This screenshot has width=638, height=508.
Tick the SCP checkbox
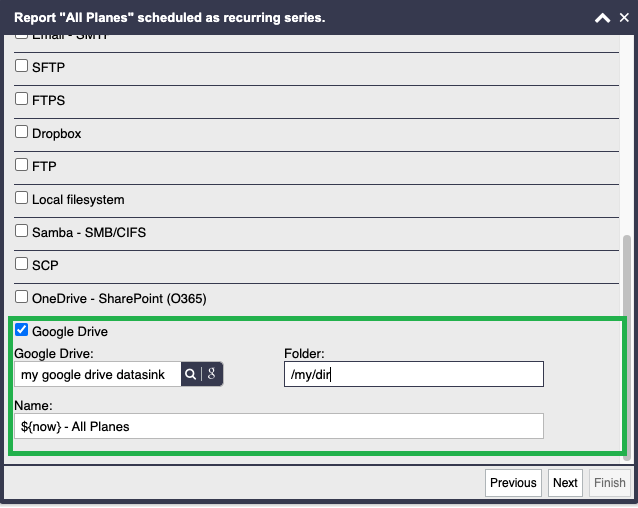[x=21, y=264]
